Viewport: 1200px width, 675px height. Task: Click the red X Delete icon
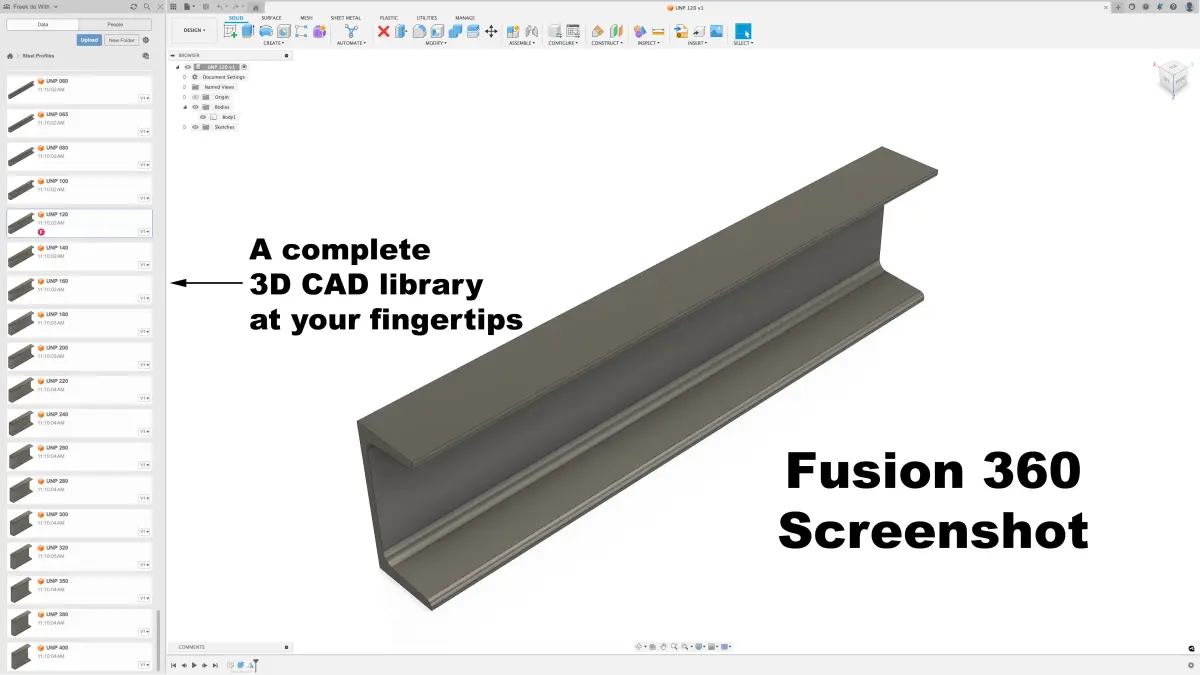click(383, 31)
